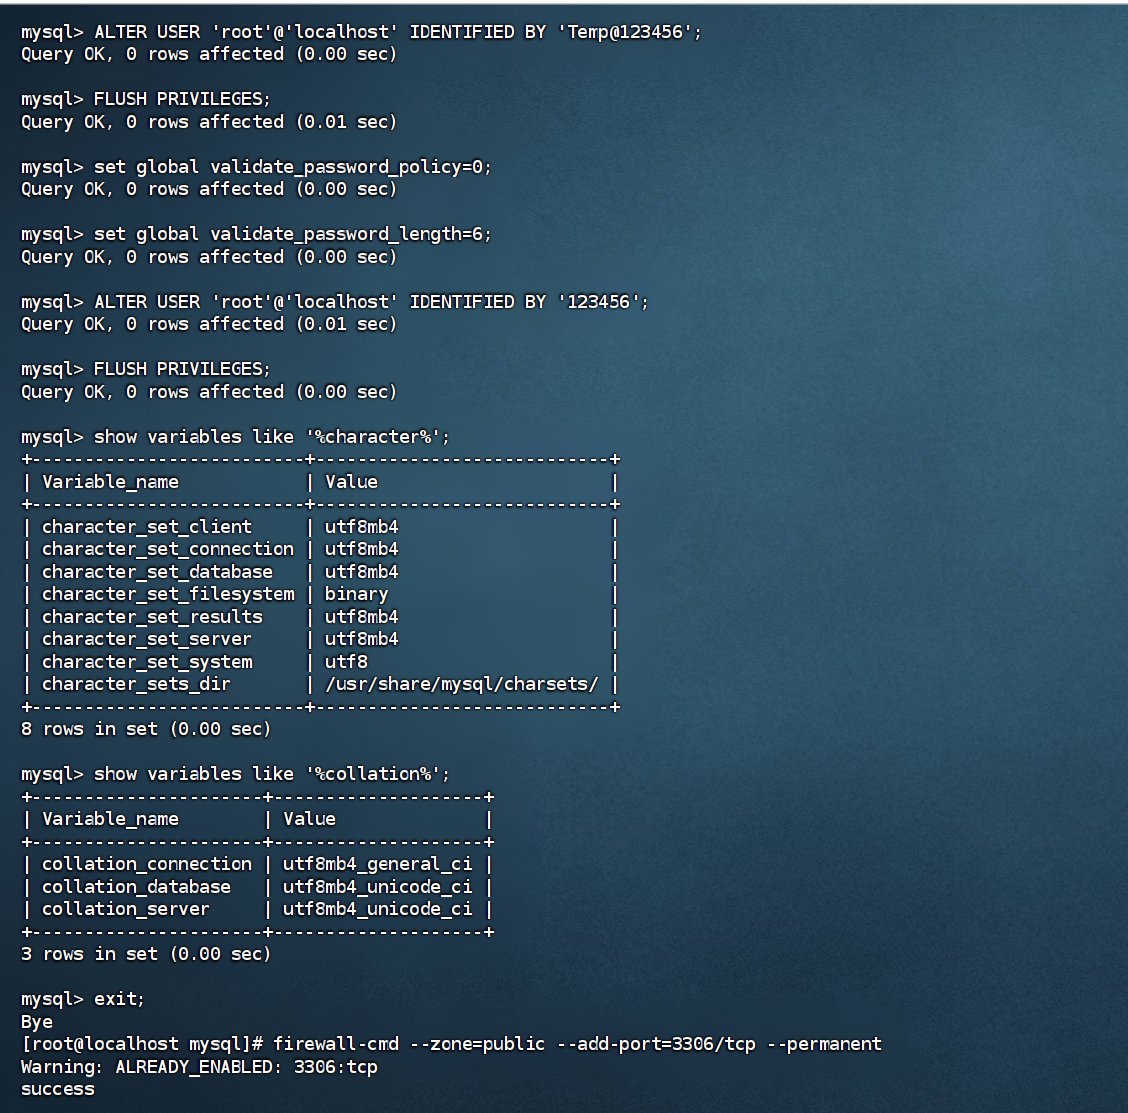Click the utf8mb4 value for character_set_client
This screenshot has height=1113, width=1128.
click(x=361, y=527)
